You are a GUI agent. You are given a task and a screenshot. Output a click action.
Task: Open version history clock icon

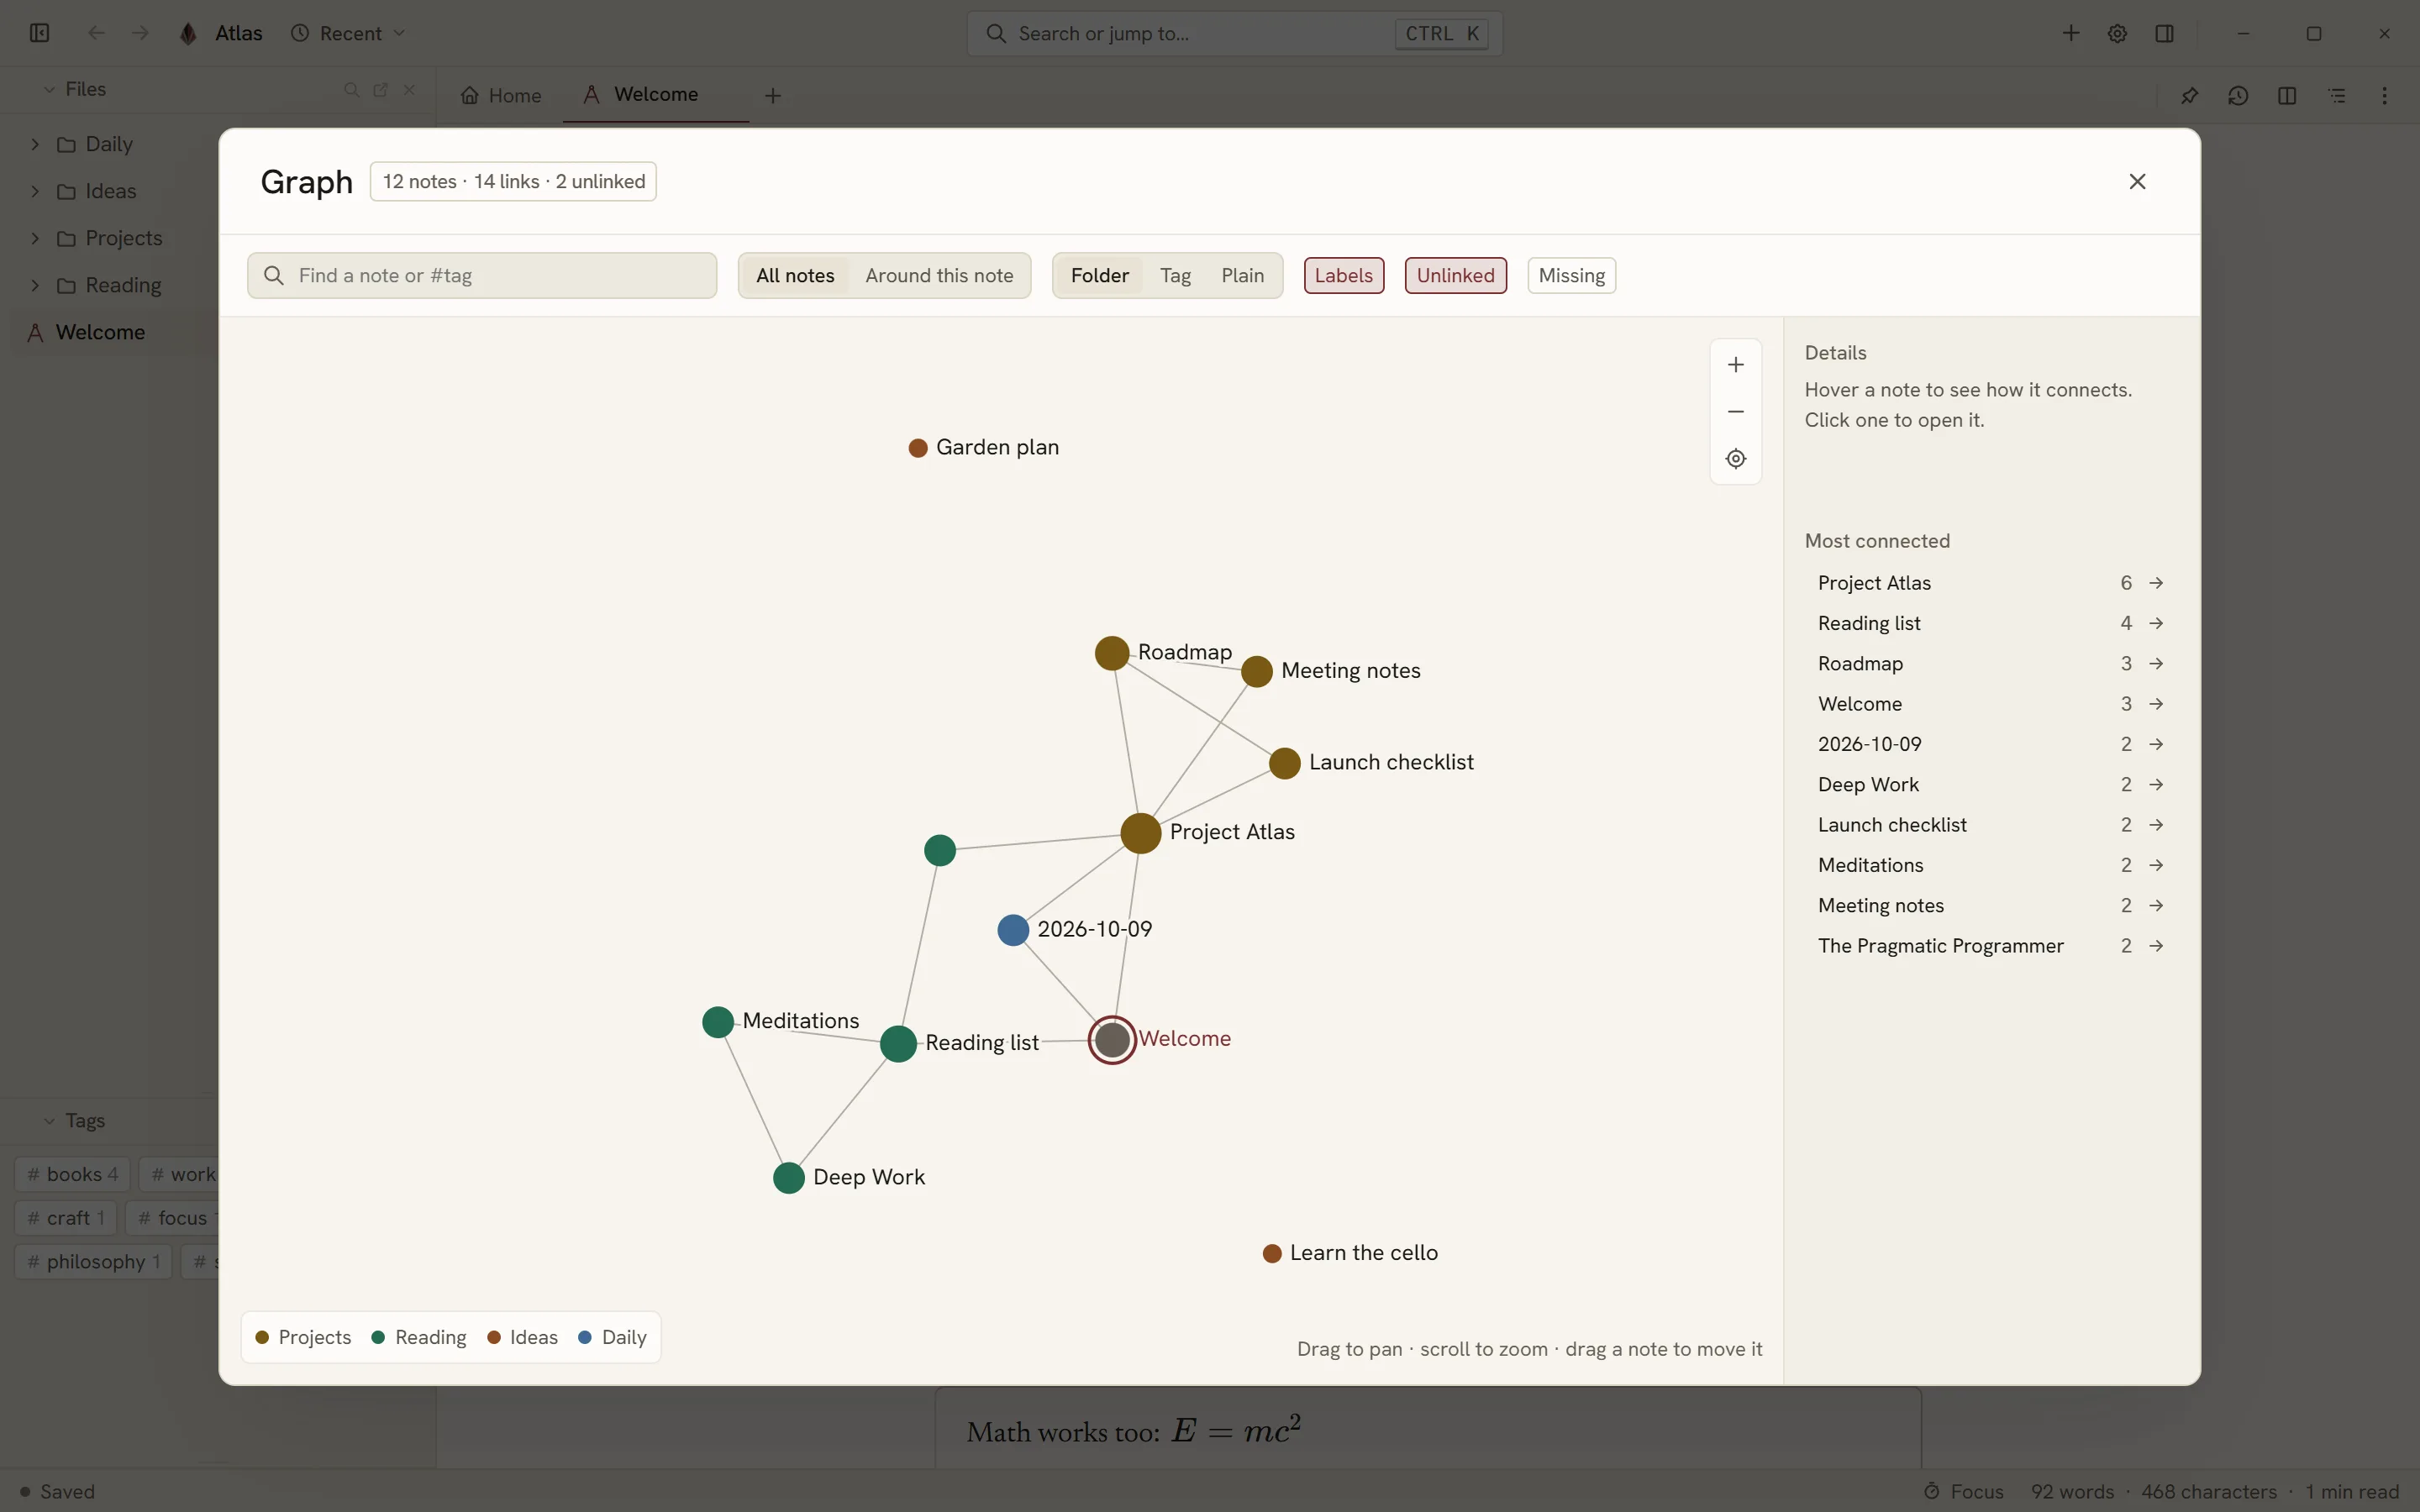pyautogui.click(x=2238, y=95)
